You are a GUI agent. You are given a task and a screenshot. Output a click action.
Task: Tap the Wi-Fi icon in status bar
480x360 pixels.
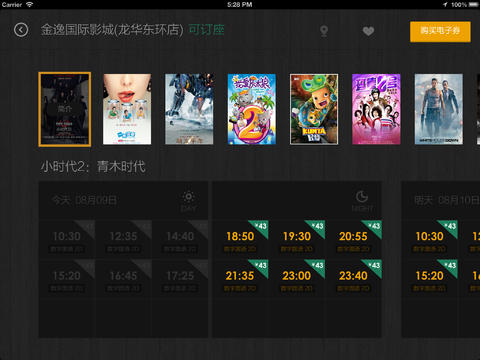point(30,5)
